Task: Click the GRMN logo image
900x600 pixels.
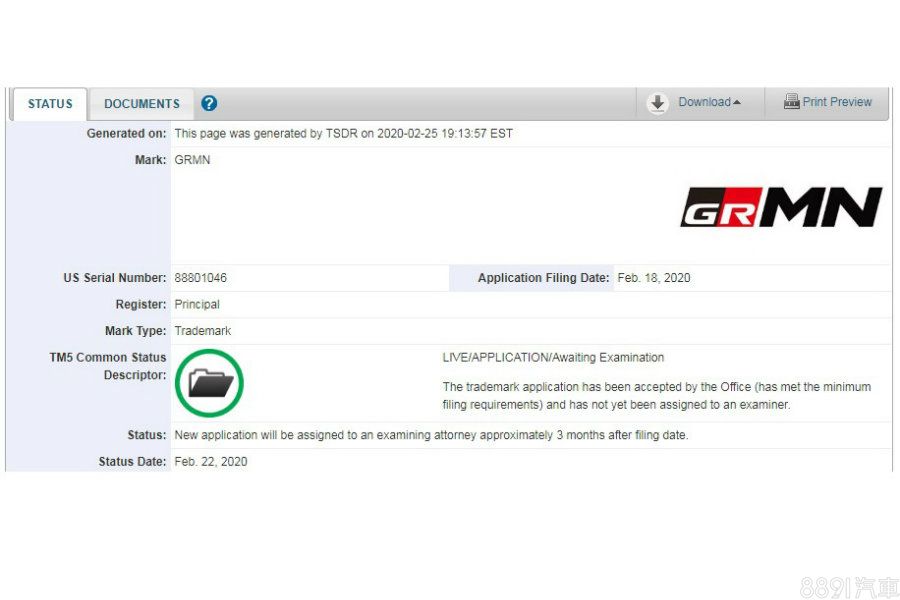Action: pyautogui.click(x=781, y=207)
